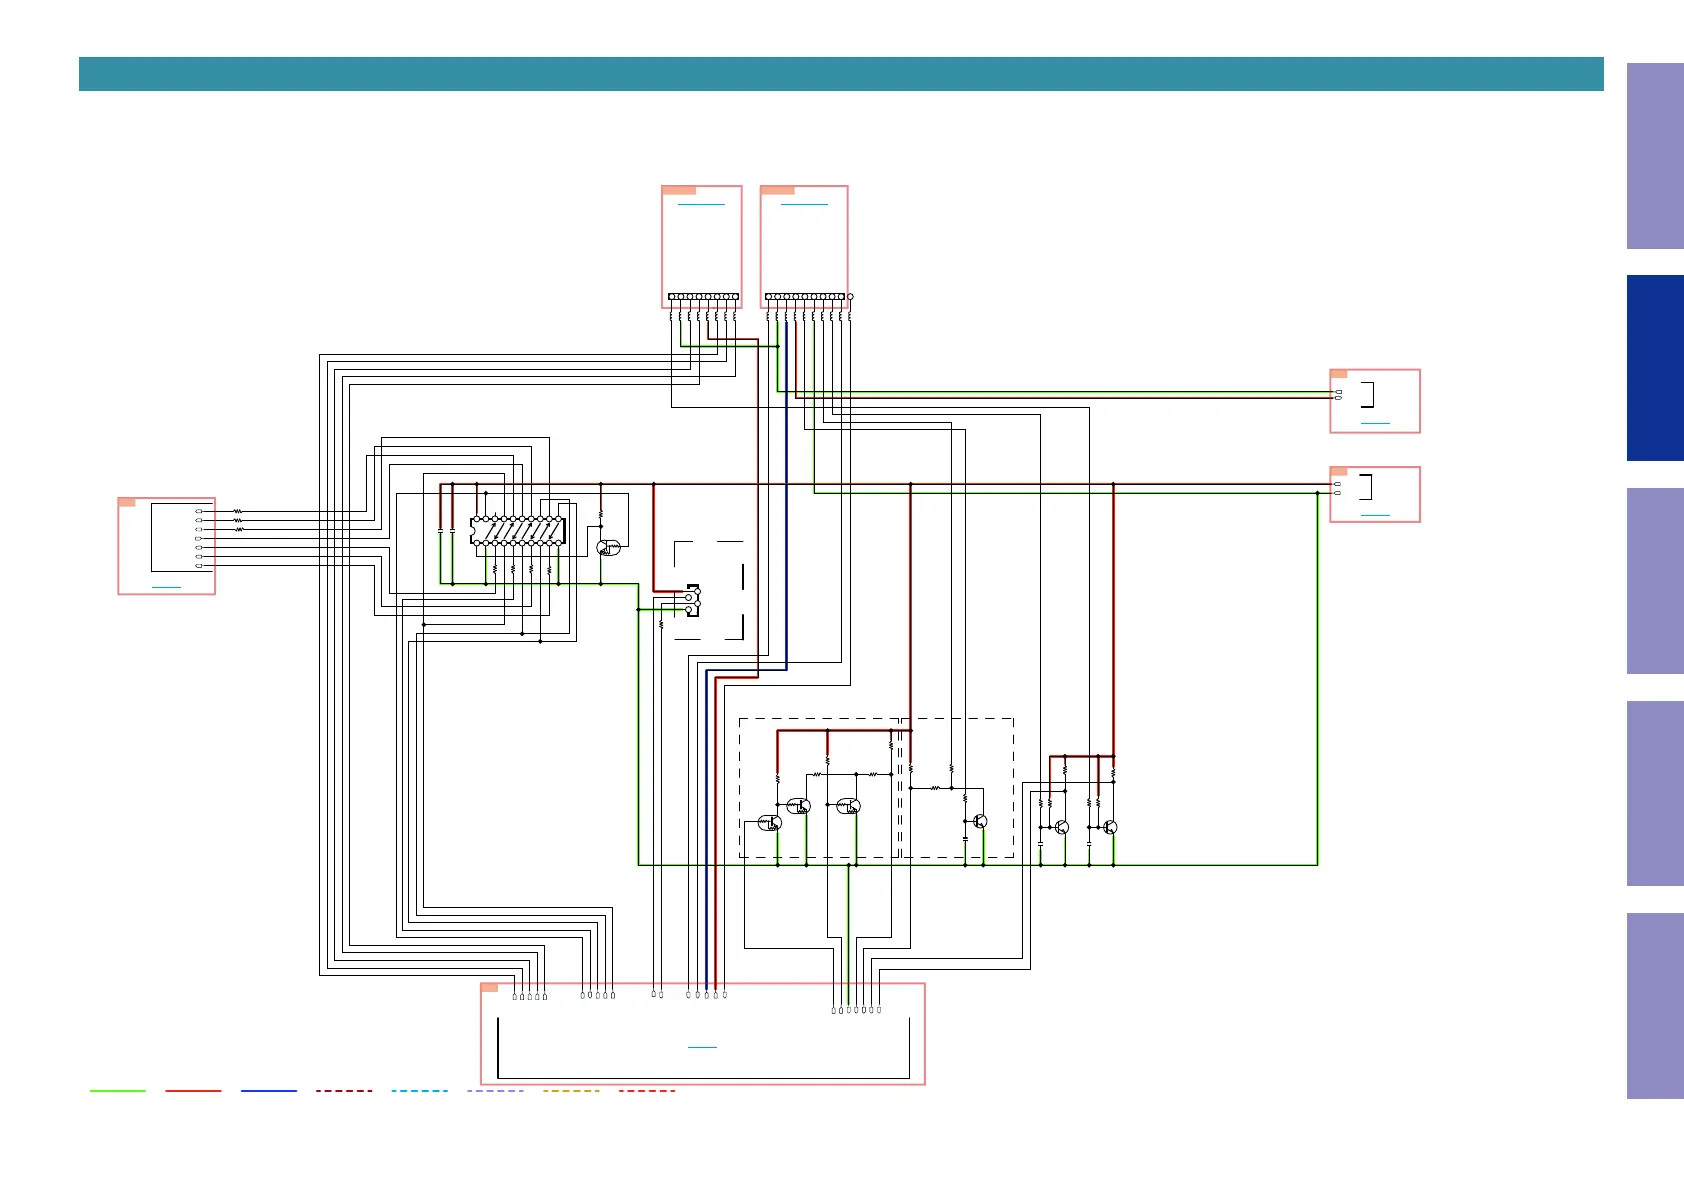
Task: Open the link in the lower right two-pin box
Action: (x=1376, y=515)
